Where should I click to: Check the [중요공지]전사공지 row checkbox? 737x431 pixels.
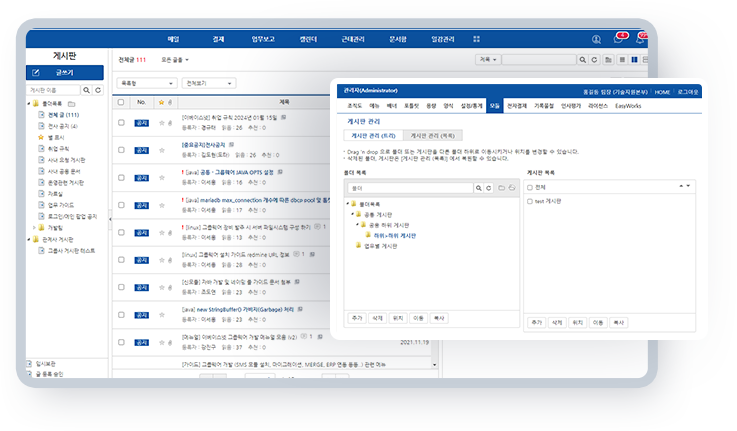(x=121, y=150)
